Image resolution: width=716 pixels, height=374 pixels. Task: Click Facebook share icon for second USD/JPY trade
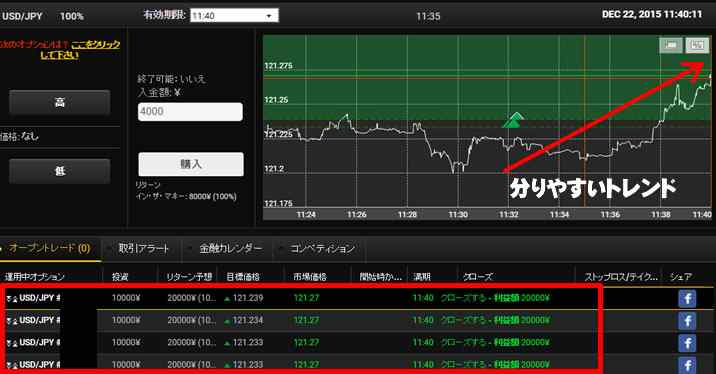[x=687, y=321]
